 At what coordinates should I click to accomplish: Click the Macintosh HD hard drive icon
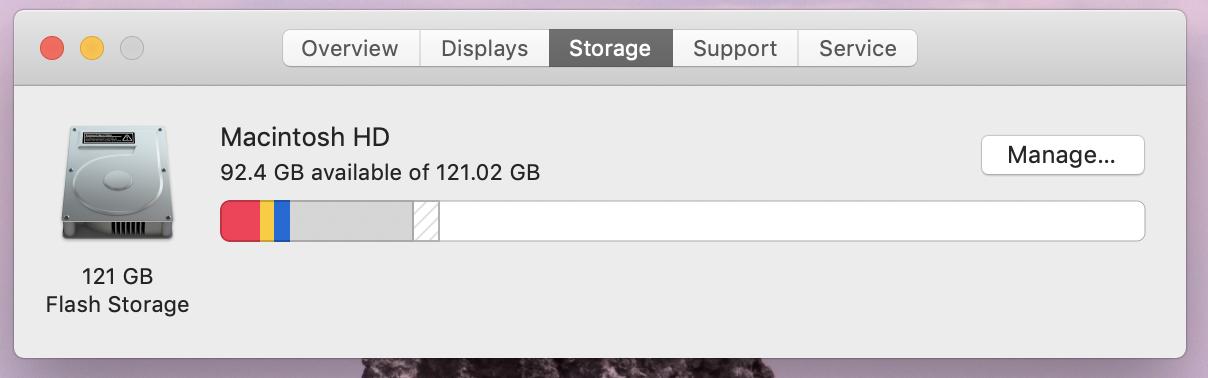coord(118,182)
